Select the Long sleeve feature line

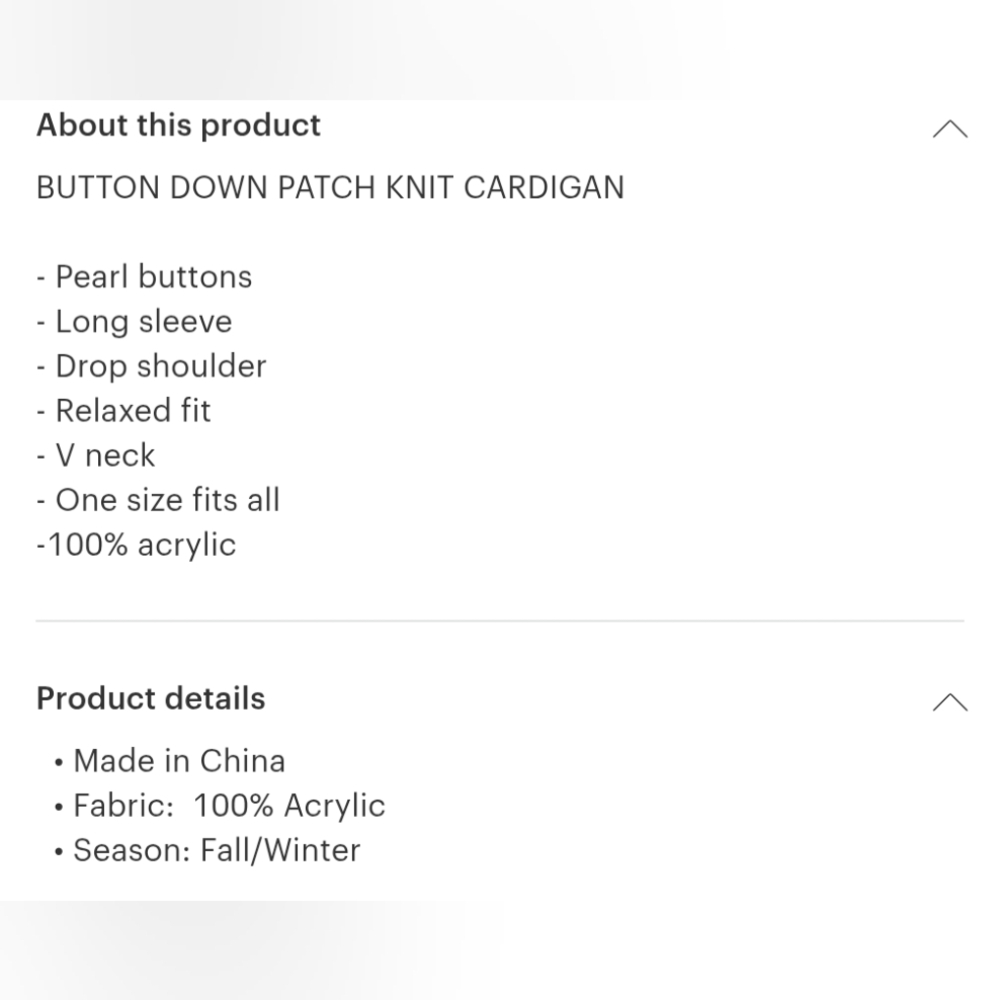tap(134, 322)
